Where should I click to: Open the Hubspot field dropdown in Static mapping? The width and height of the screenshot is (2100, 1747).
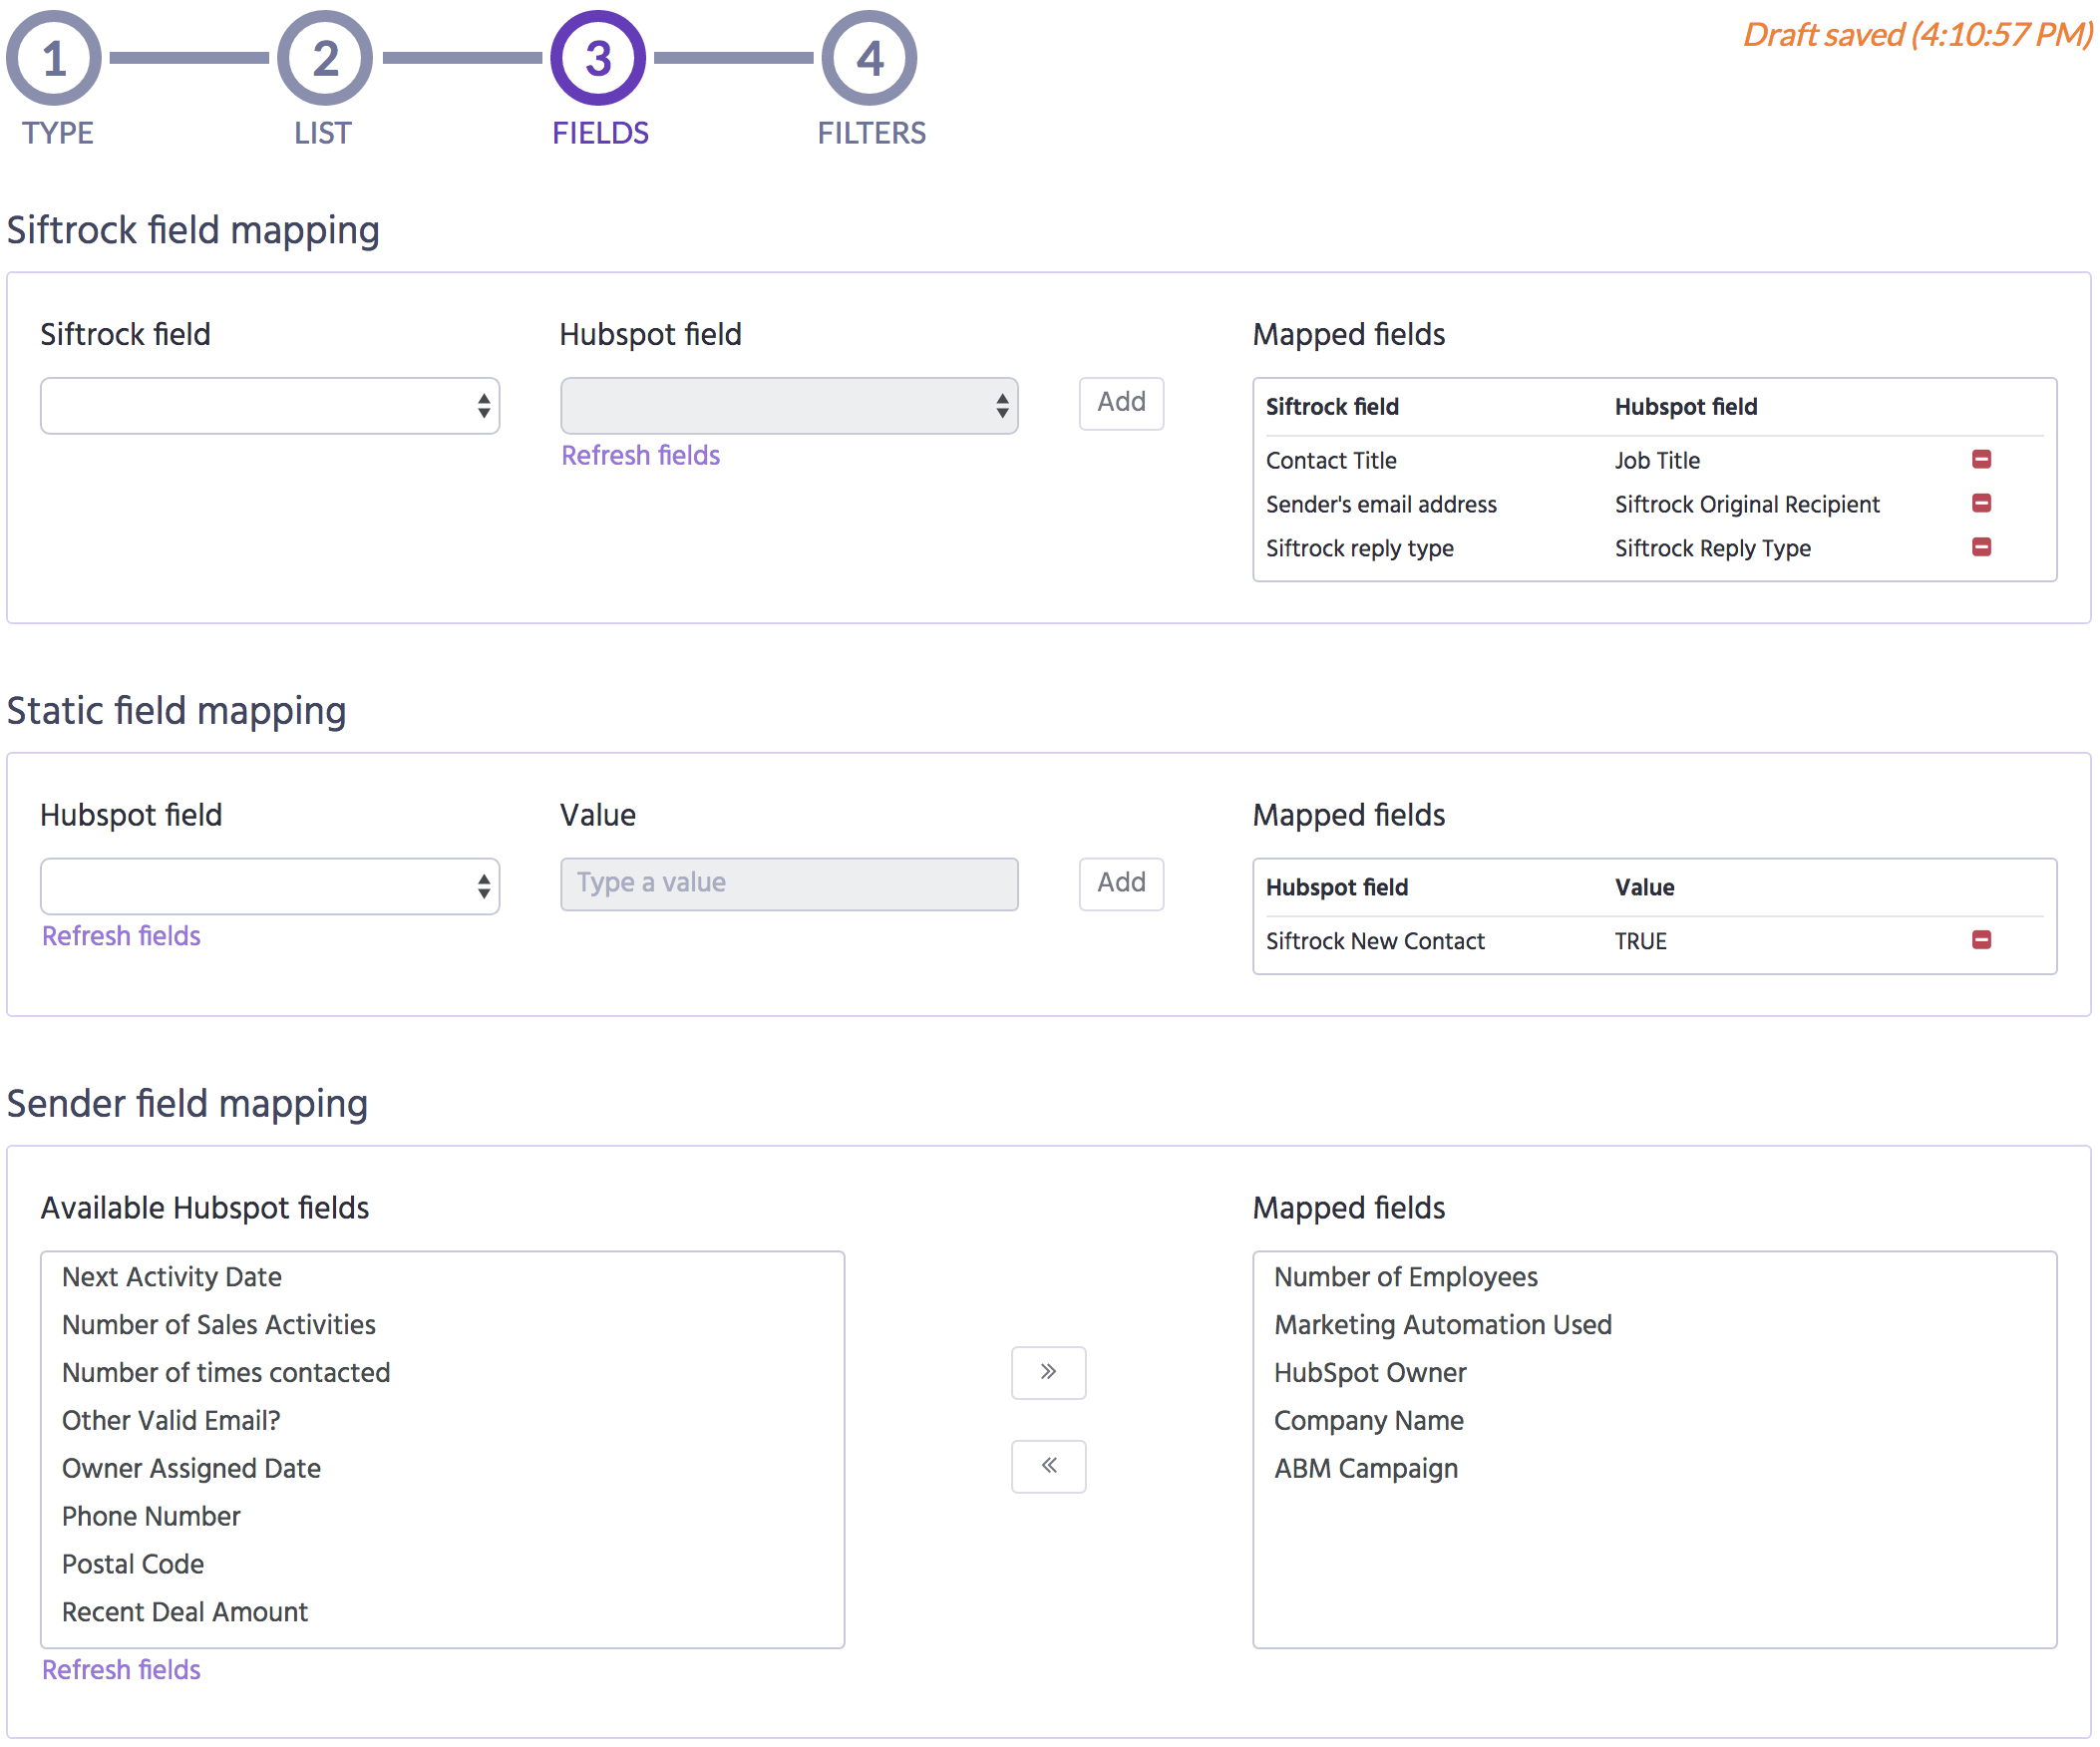tap(270, 886)
